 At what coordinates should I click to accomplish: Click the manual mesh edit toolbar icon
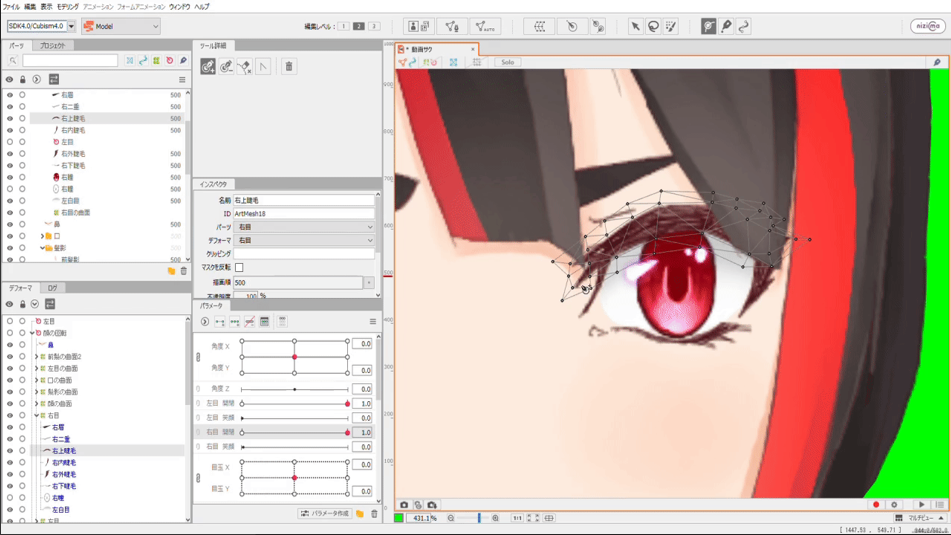click(x=452, y=26)
